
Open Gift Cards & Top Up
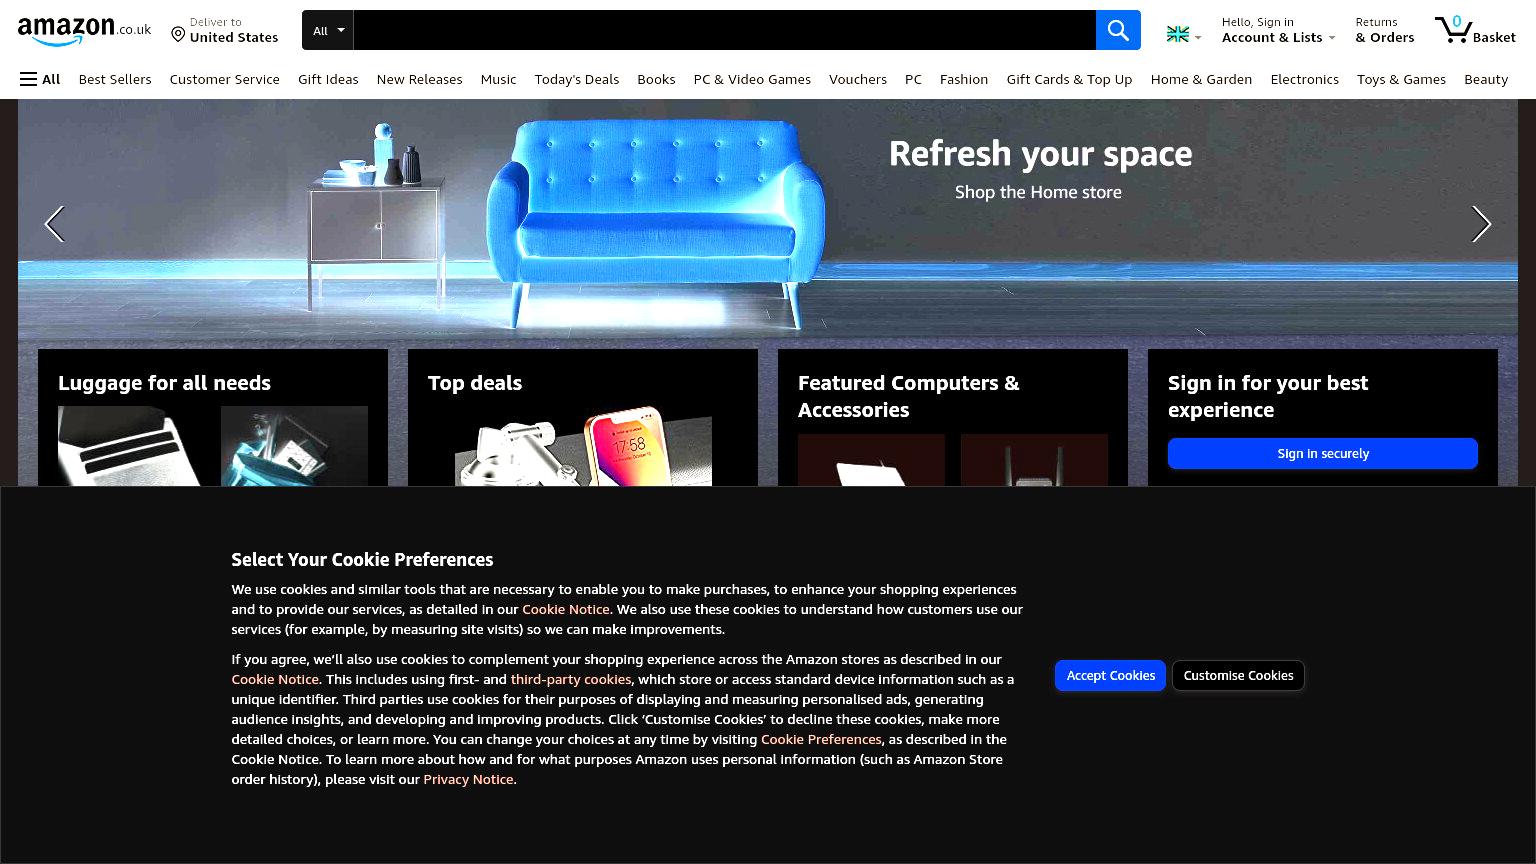tap(1069, 79)
